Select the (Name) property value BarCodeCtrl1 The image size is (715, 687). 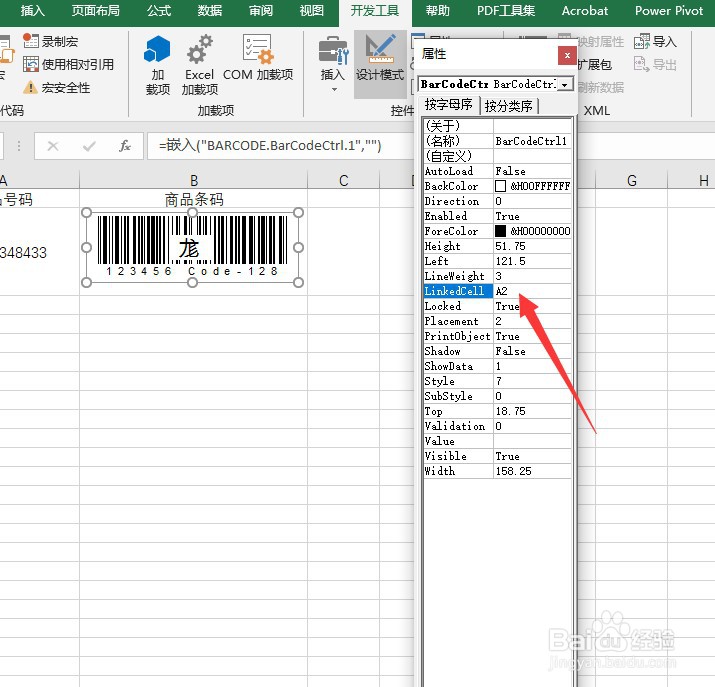pos(531,141)
